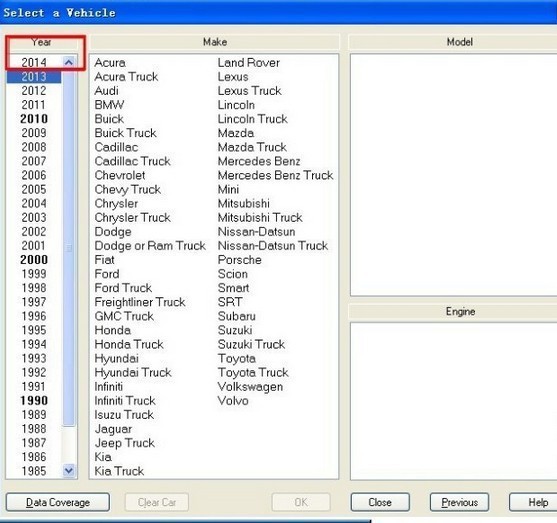Pick GMC Truck
This screenshot has width=557, height=523.
pos(124,316)
